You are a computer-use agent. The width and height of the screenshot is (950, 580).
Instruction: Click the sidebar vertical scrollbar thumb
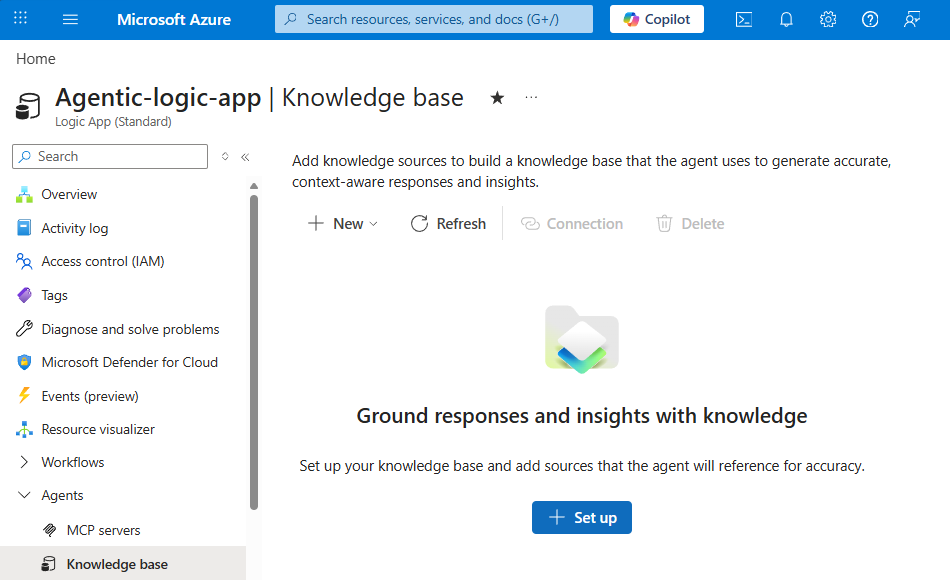[x=254, y=352]
